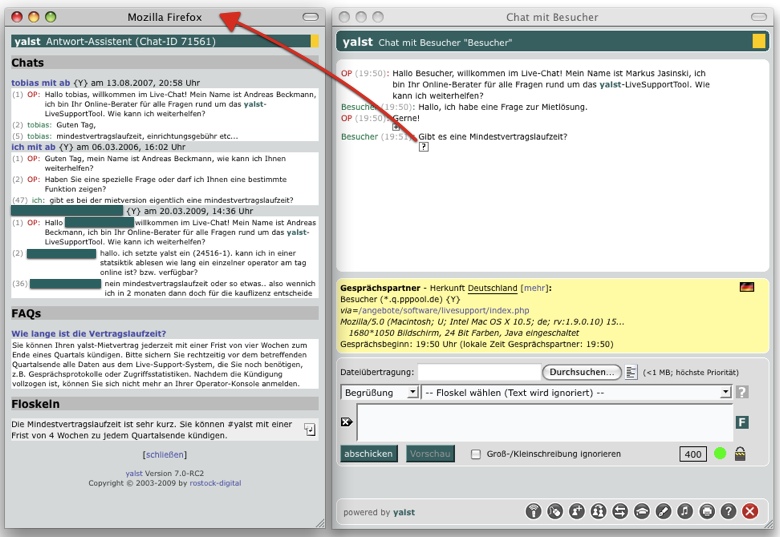The width and height of the screenshot is (780, 537).
Task: Click the printer icon in chat toolbar
Action: point(707,511)
